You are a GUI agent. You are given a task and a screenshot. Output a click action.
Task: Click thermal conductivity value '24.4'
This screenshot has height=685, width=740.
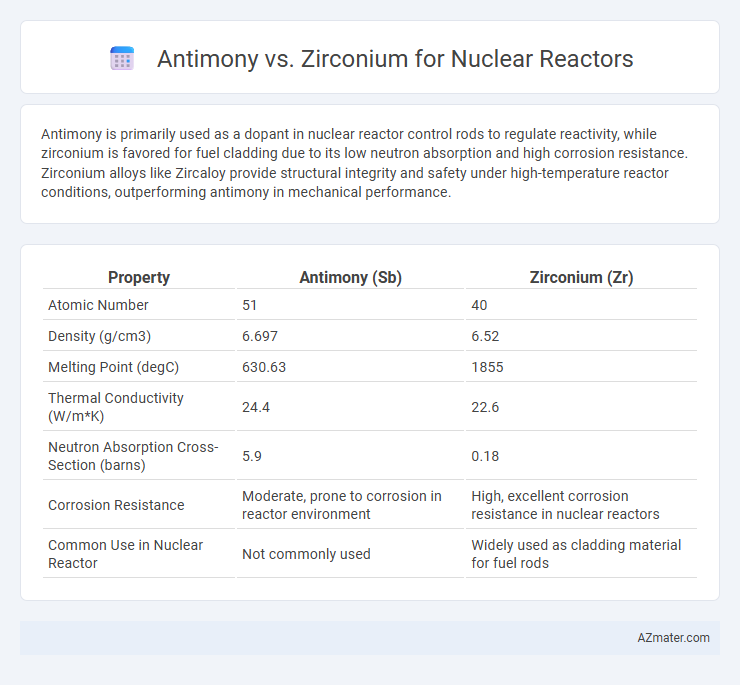click(256, 407)
